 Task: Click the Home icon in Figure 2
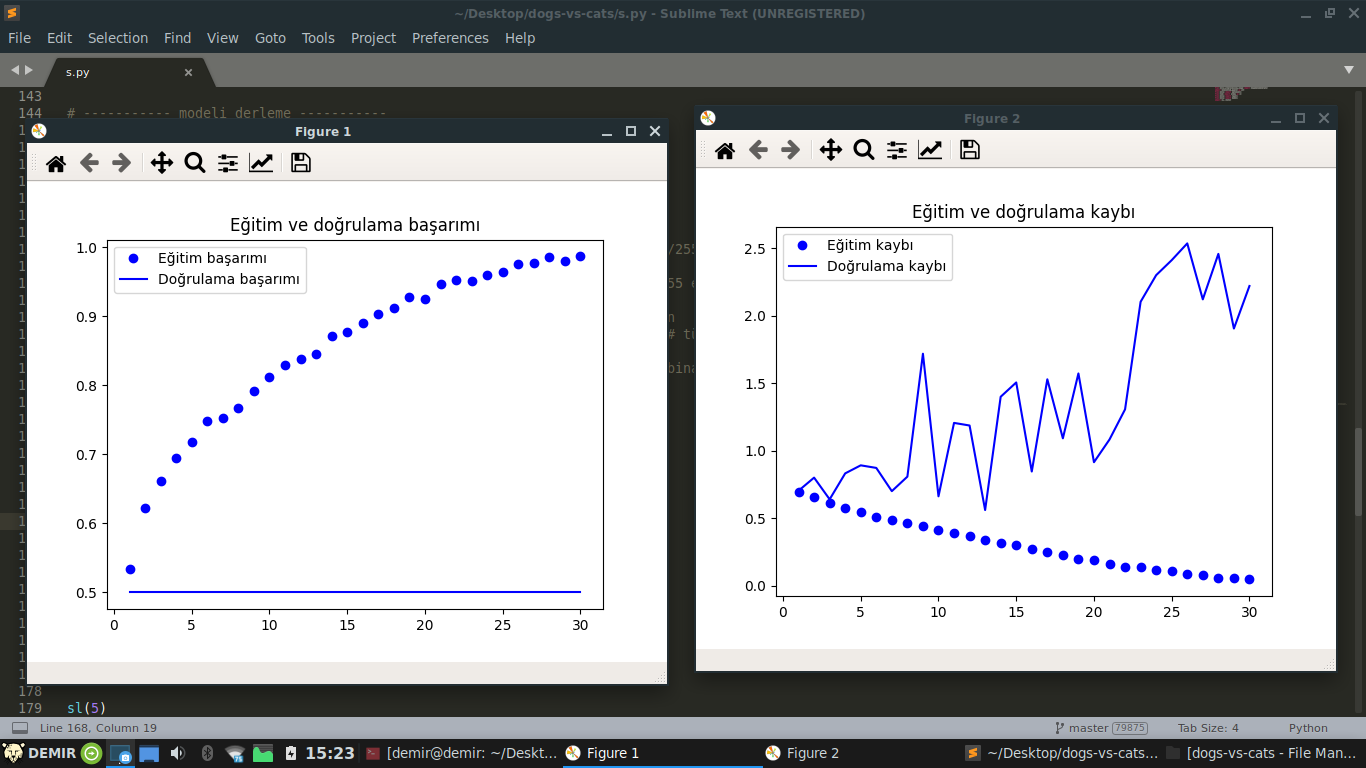coord(725,150)
